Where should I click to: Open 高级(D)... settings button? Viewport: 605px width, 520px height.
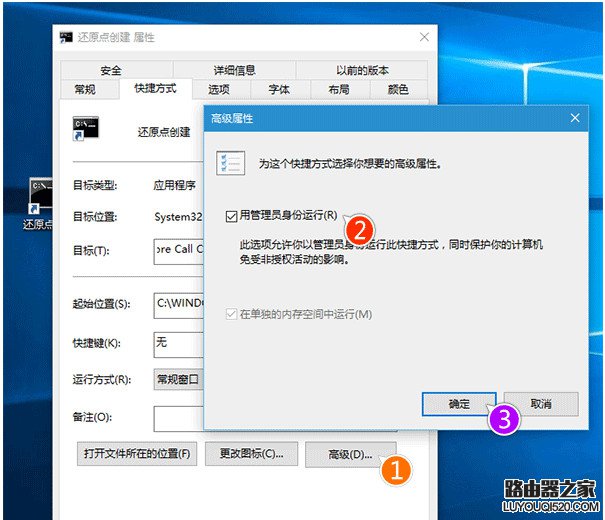350,454
